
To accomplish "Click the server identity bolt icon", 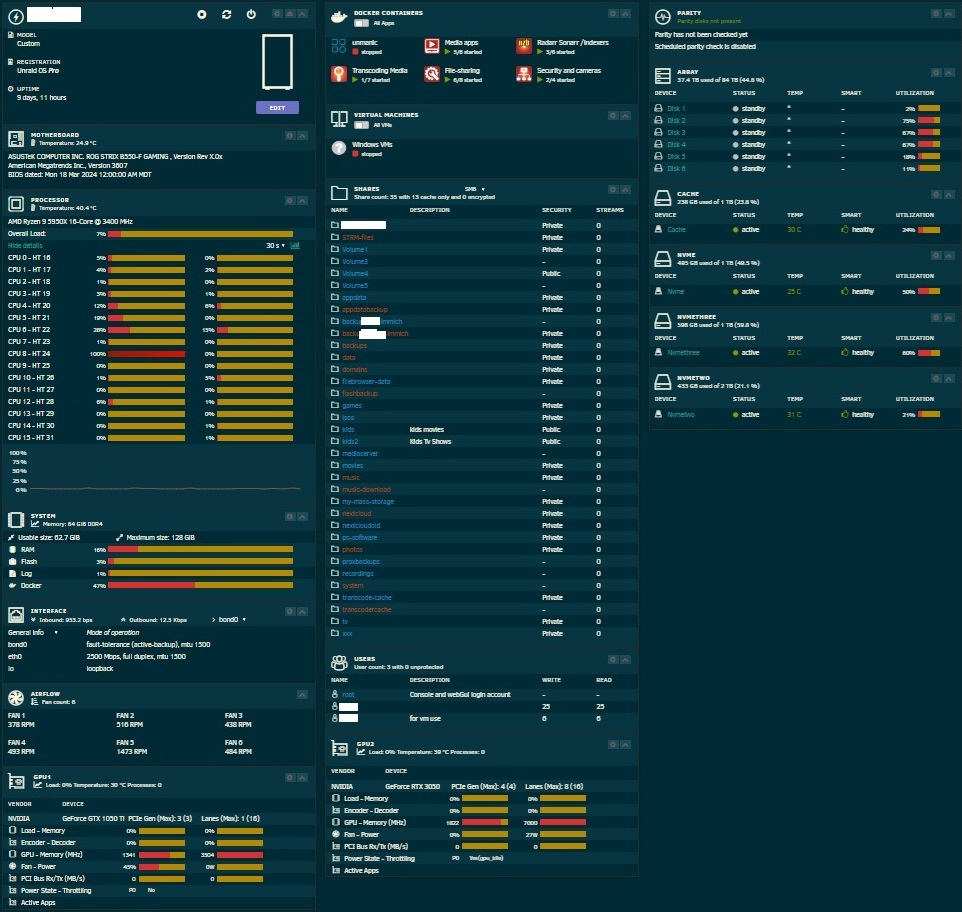I will coord(16,16).
